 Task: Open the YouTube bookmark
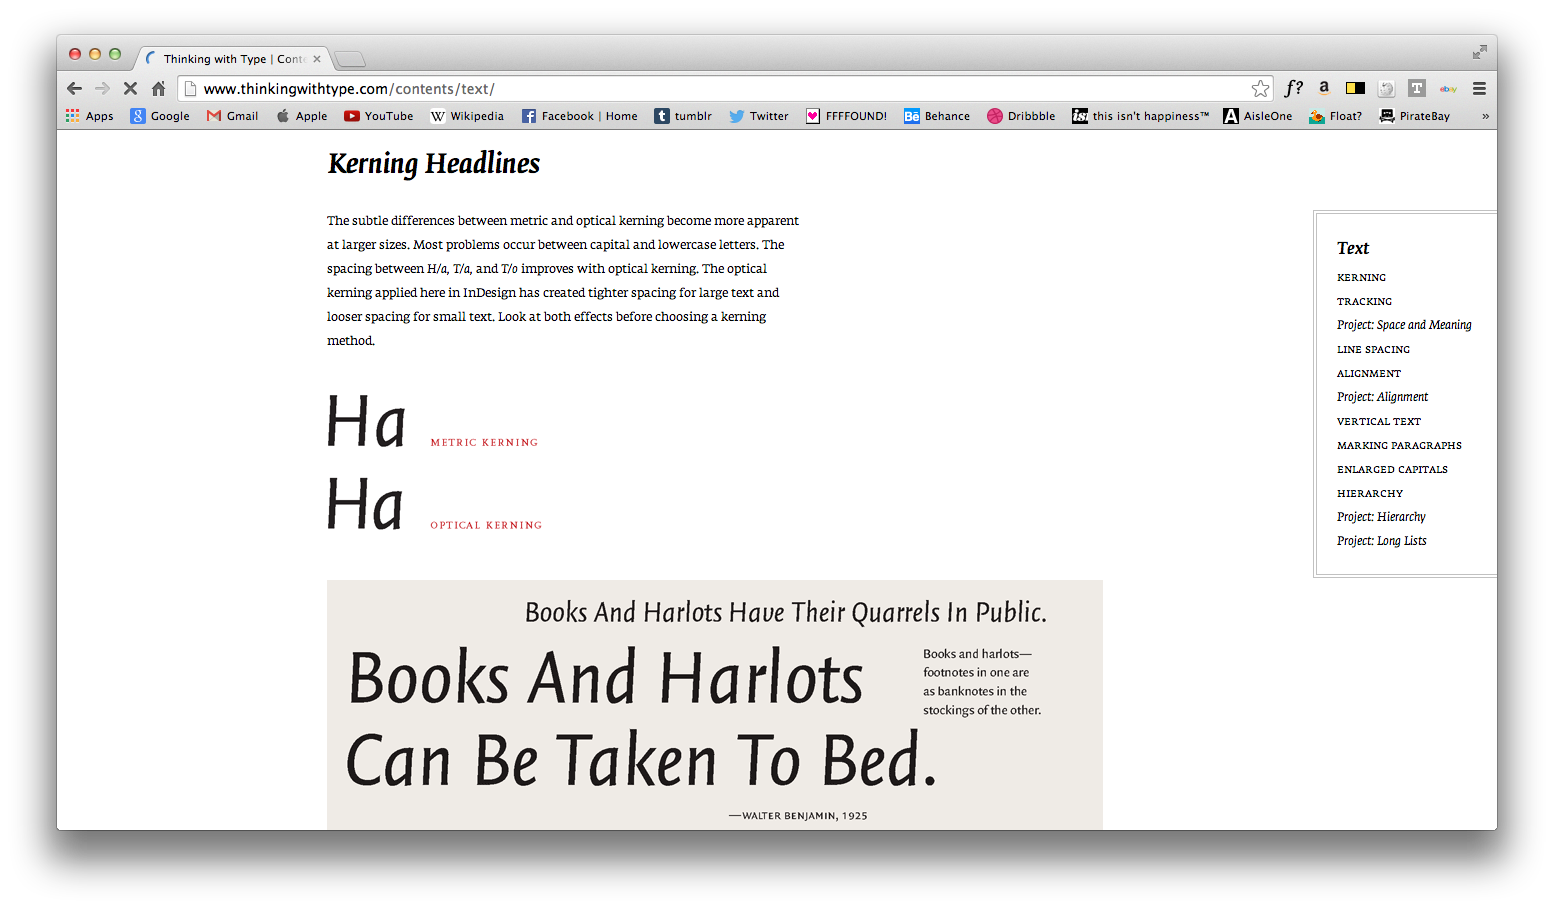[379, 116]
